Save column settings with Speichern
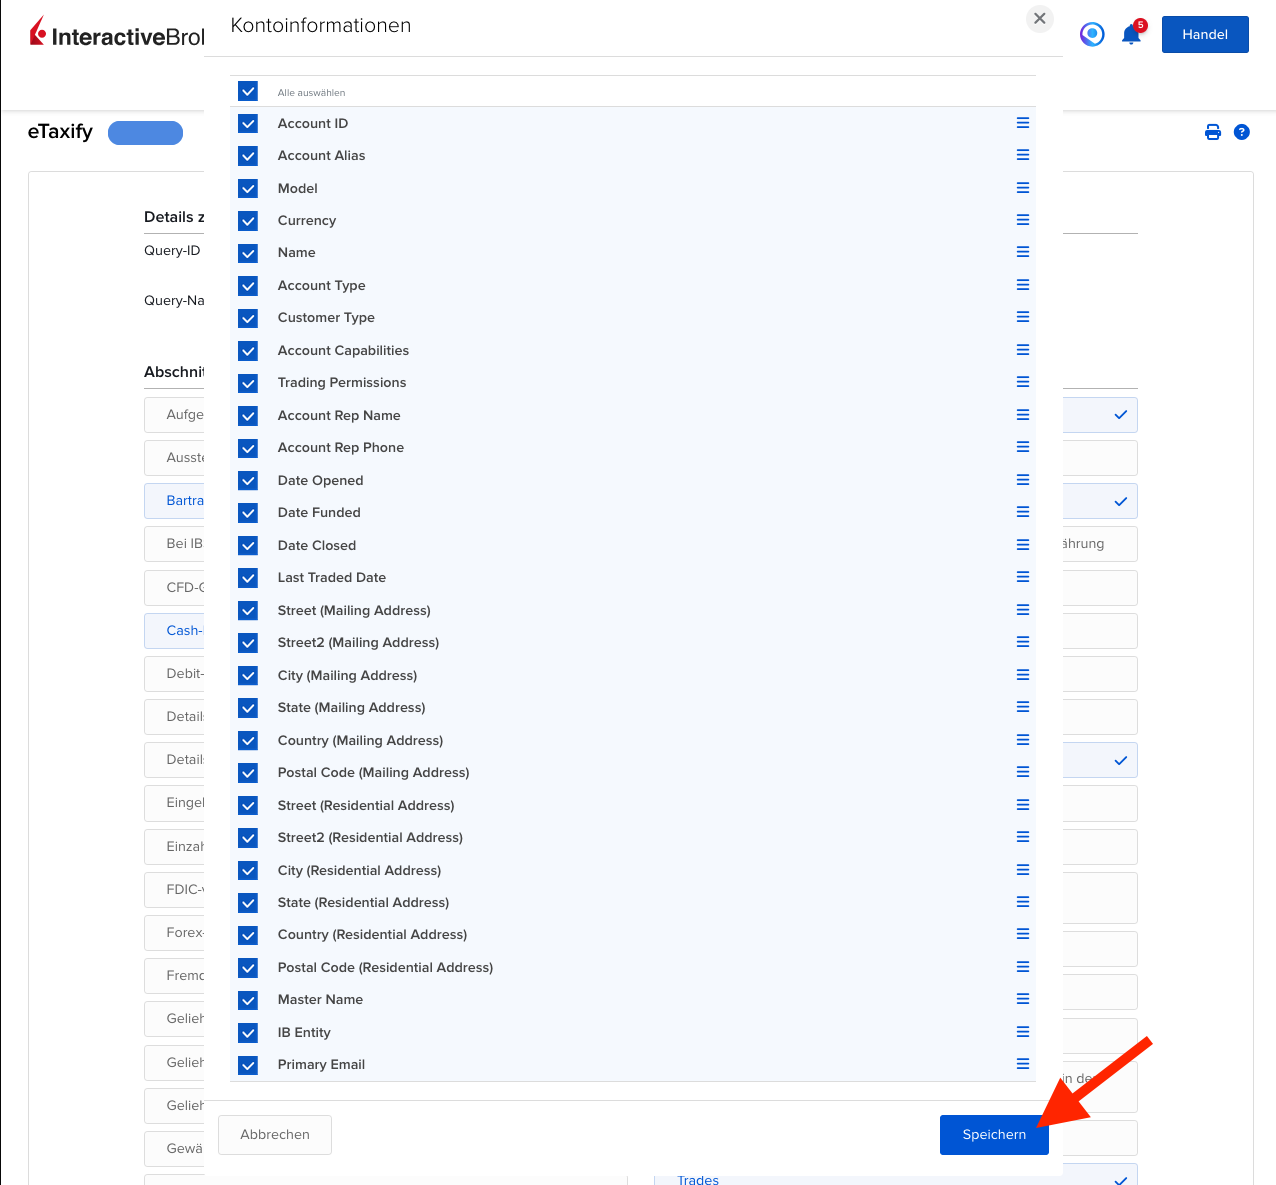This screenshot has height=1185, width=1276. 994,1134
